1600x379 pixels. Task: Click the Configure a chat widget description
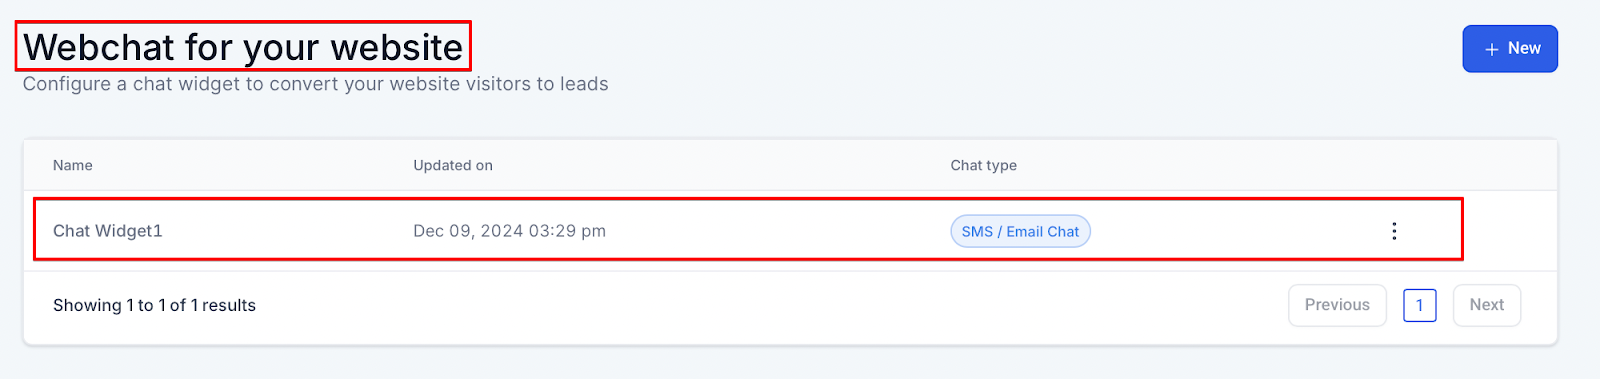[x=315, y=84]
